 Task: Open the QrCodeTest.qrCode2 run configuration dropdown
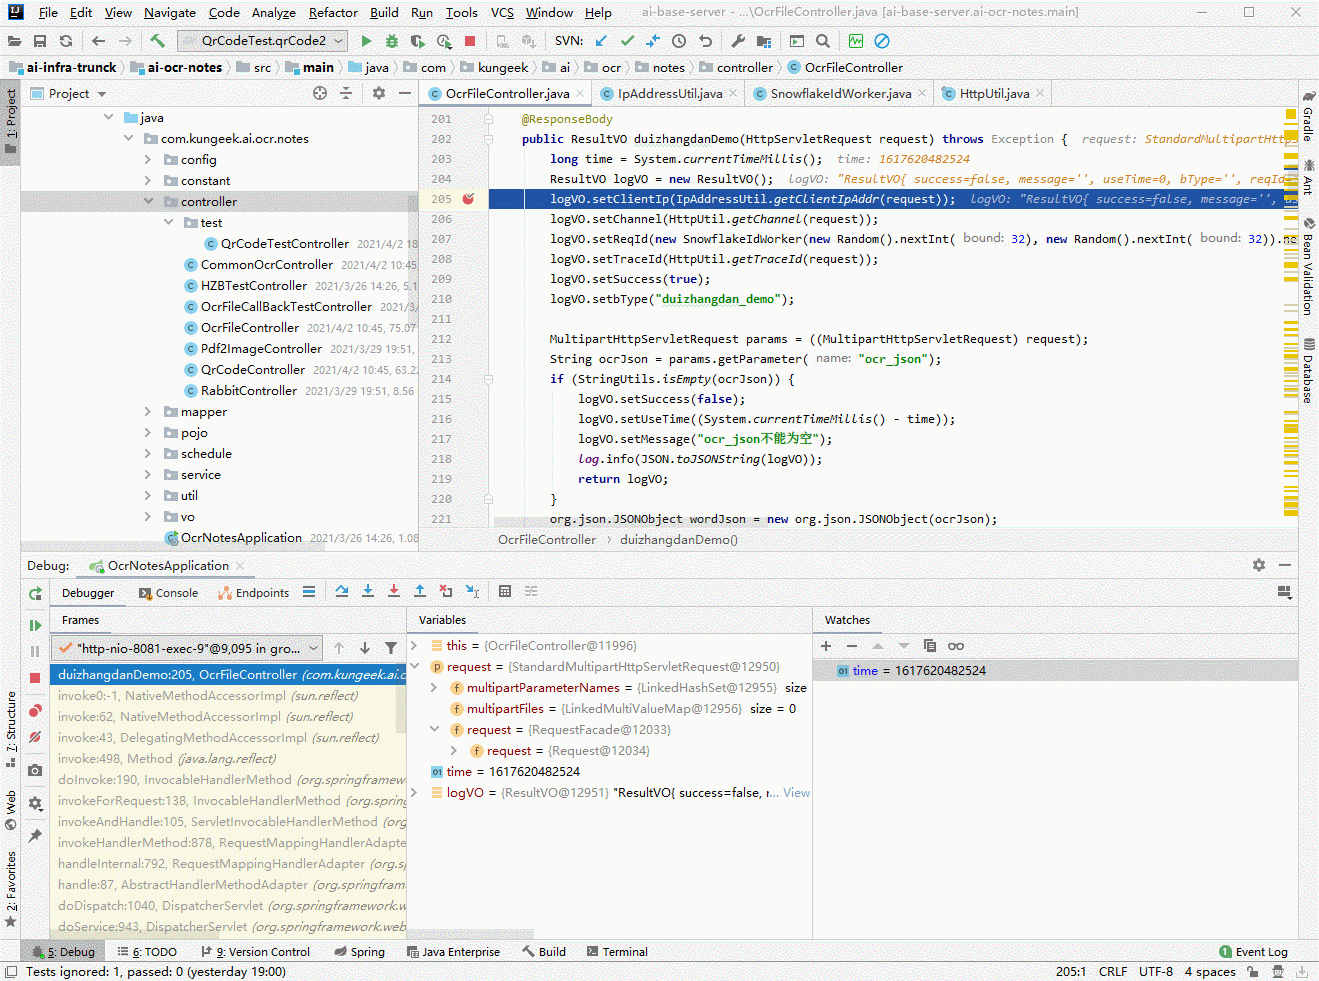tap(263, 41)
